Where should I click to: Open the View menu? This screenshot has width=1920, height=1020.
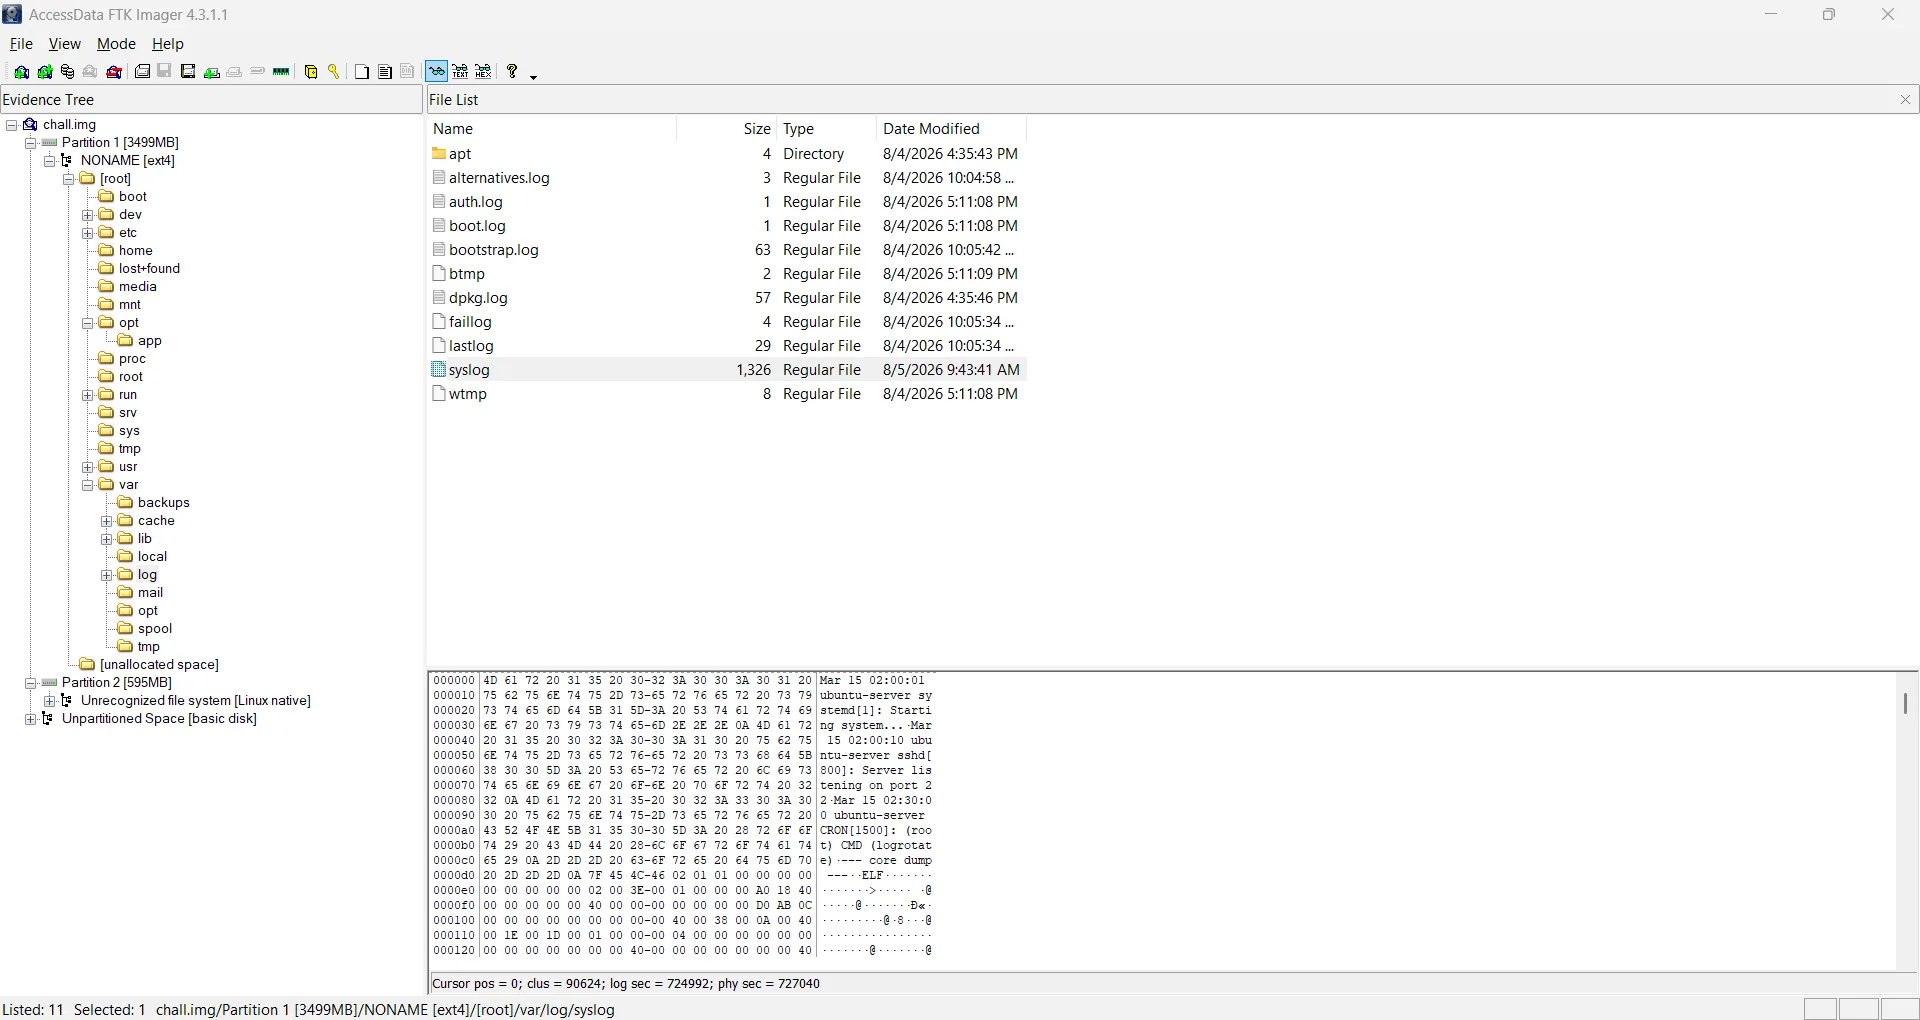pyautogui.click(x=65, y=44)
